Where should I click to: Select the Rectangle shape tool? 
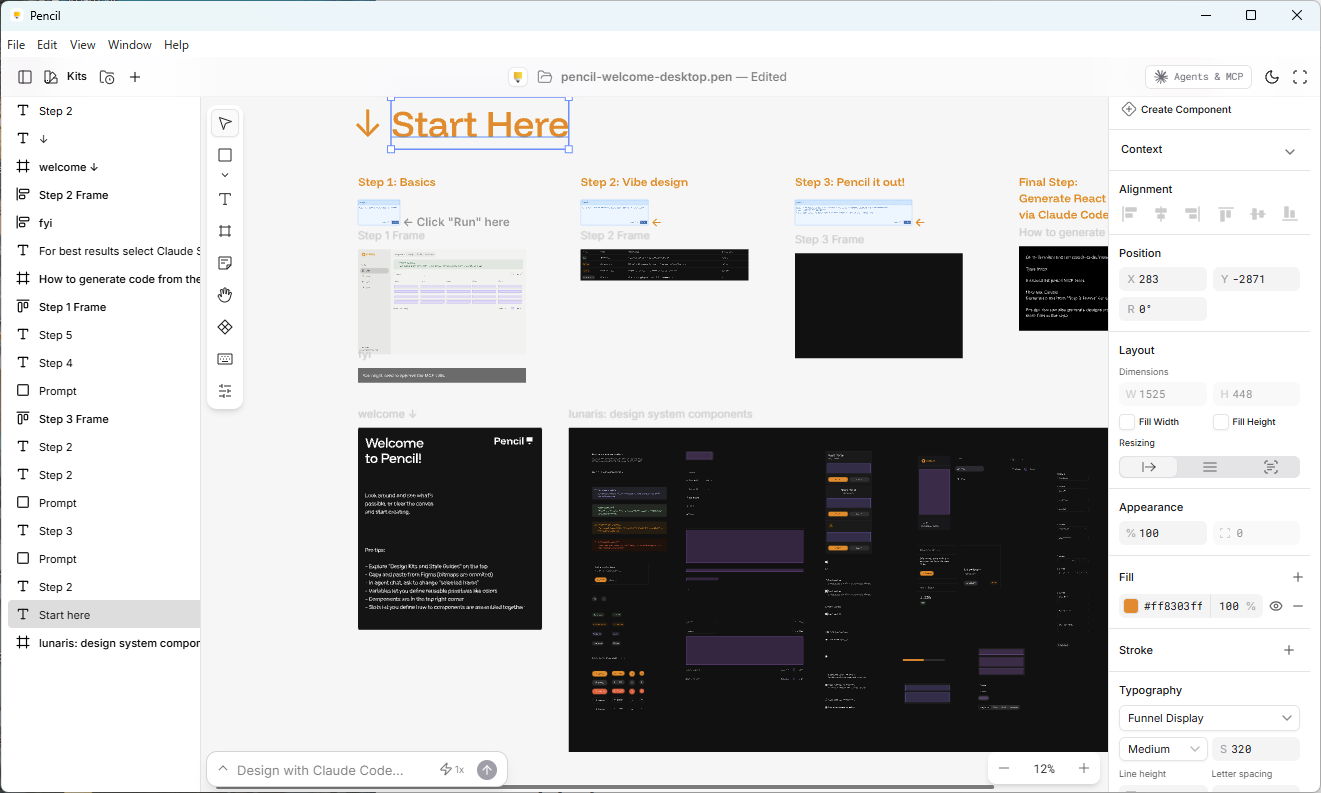pos(225,155)
